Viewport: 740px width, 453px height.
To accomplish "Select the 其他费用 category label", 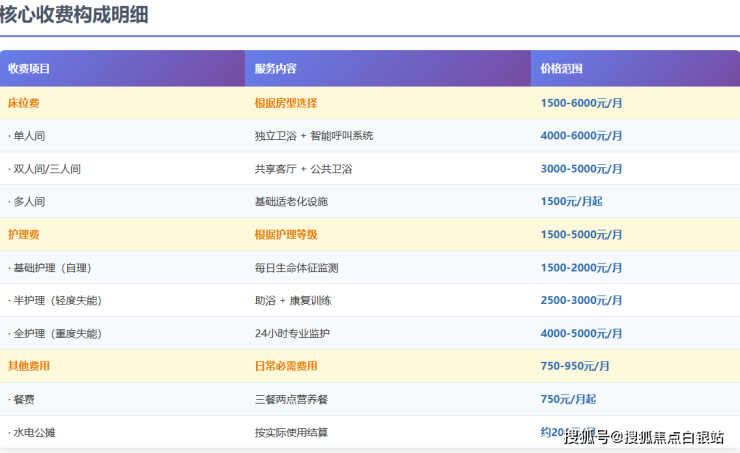I will 29,366.
